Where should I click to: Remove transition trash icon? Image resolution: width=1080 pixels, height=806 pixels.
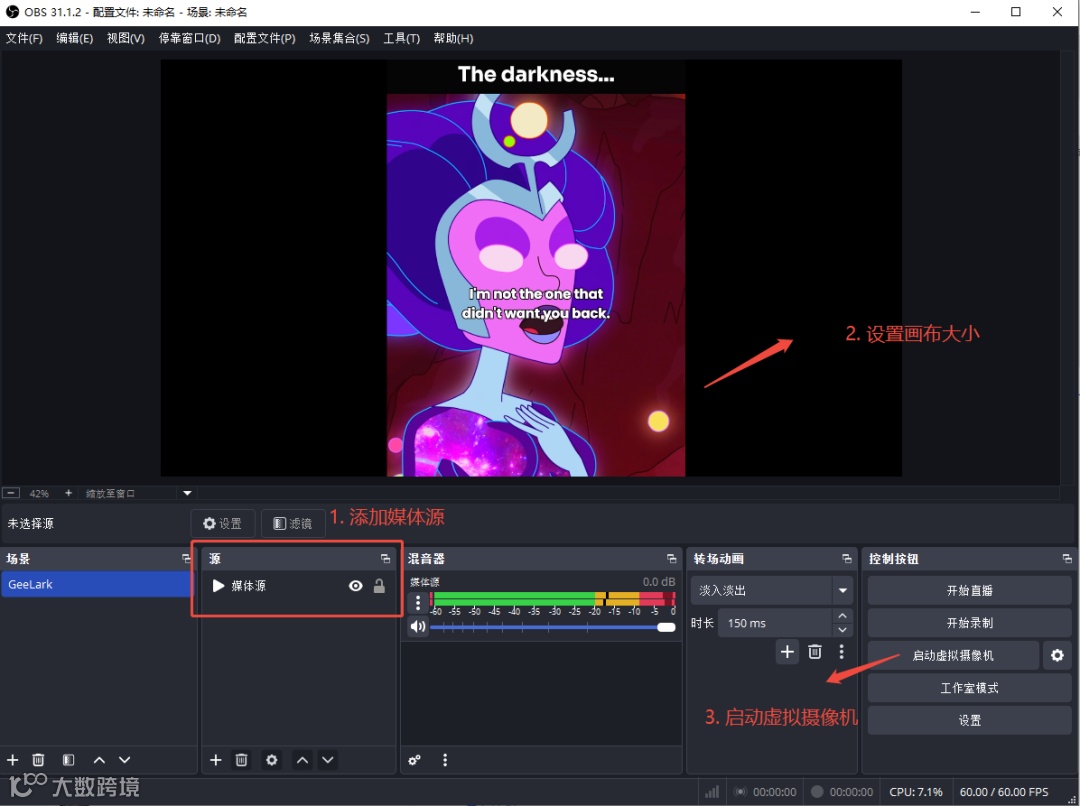(x=815, y=652)
